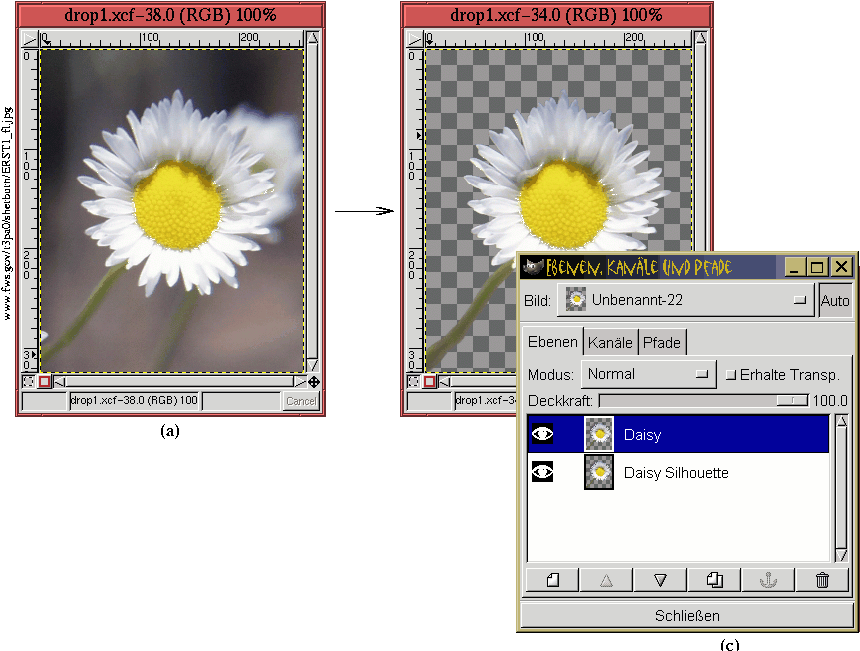Click the Schließen button

687,615
